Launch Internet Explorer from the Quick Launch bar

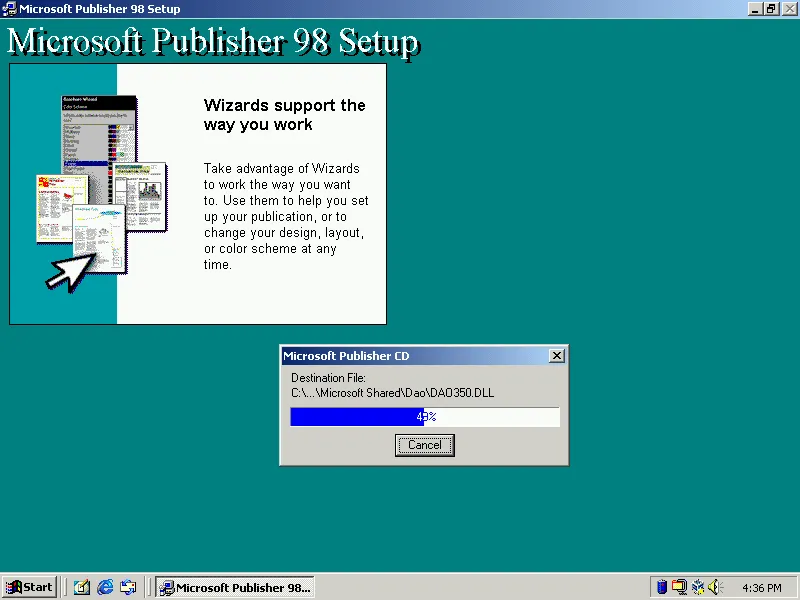(x=105, y=587)
